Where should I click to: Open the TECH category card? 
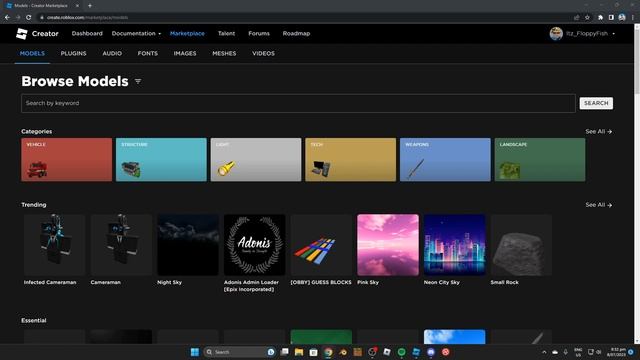click(351, 160)
